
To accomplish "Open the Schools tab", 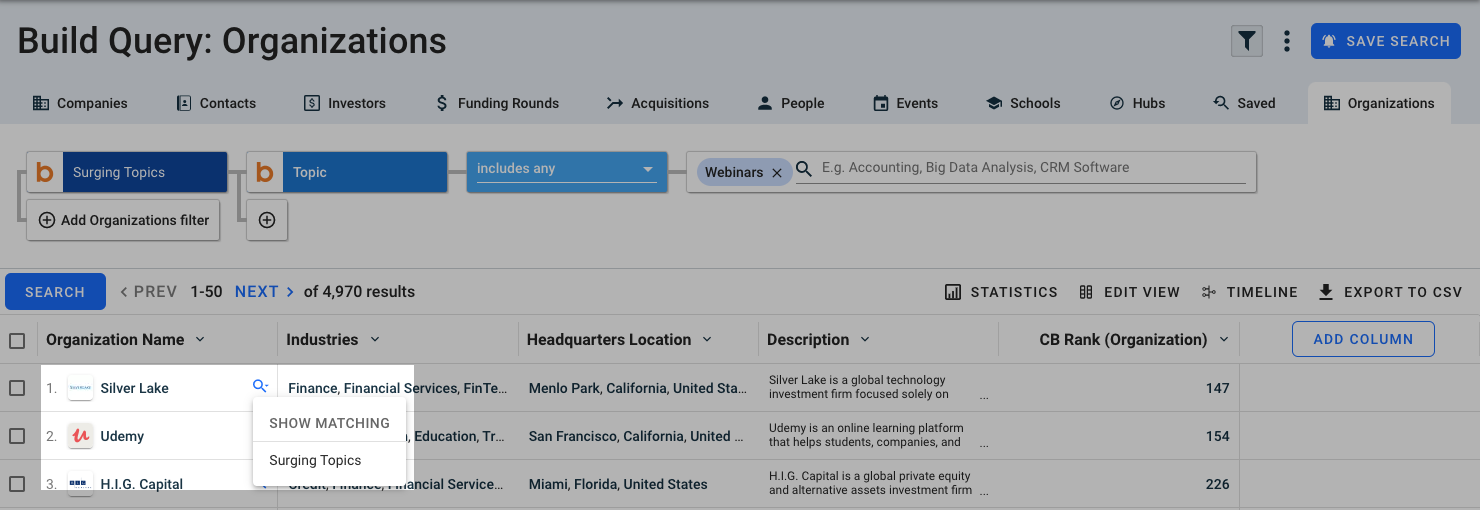I will pyautogui.click(x=1023, y=103).
